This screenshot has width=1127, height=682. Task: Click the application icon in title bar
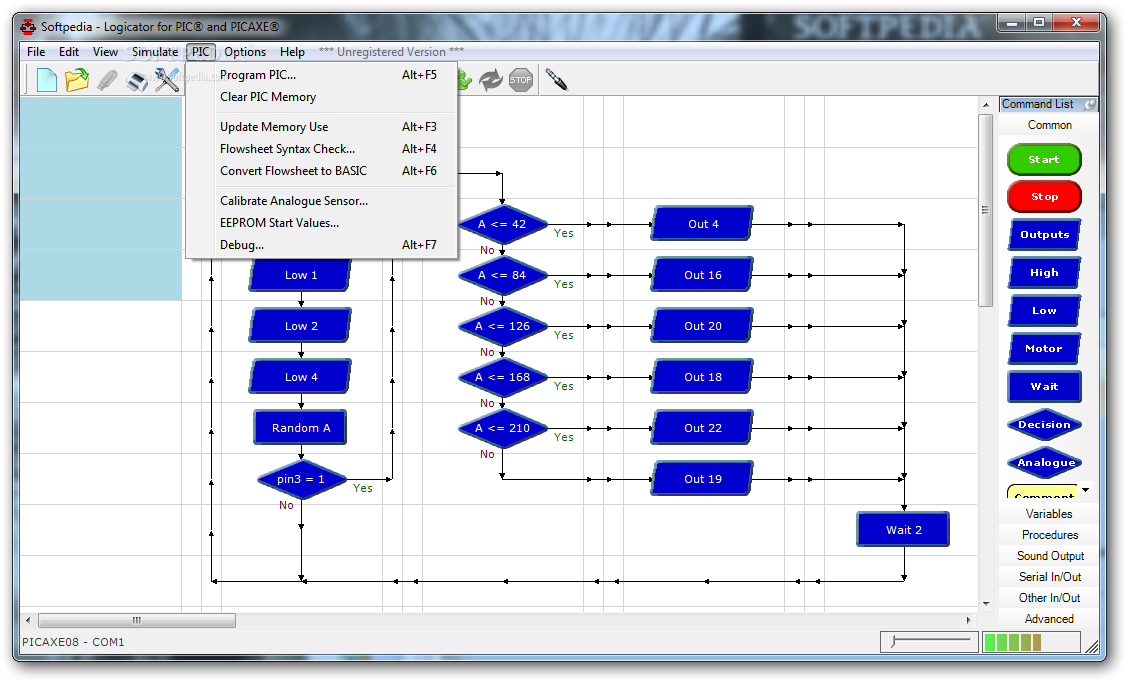pyautogui.click(x=27, y=27)
